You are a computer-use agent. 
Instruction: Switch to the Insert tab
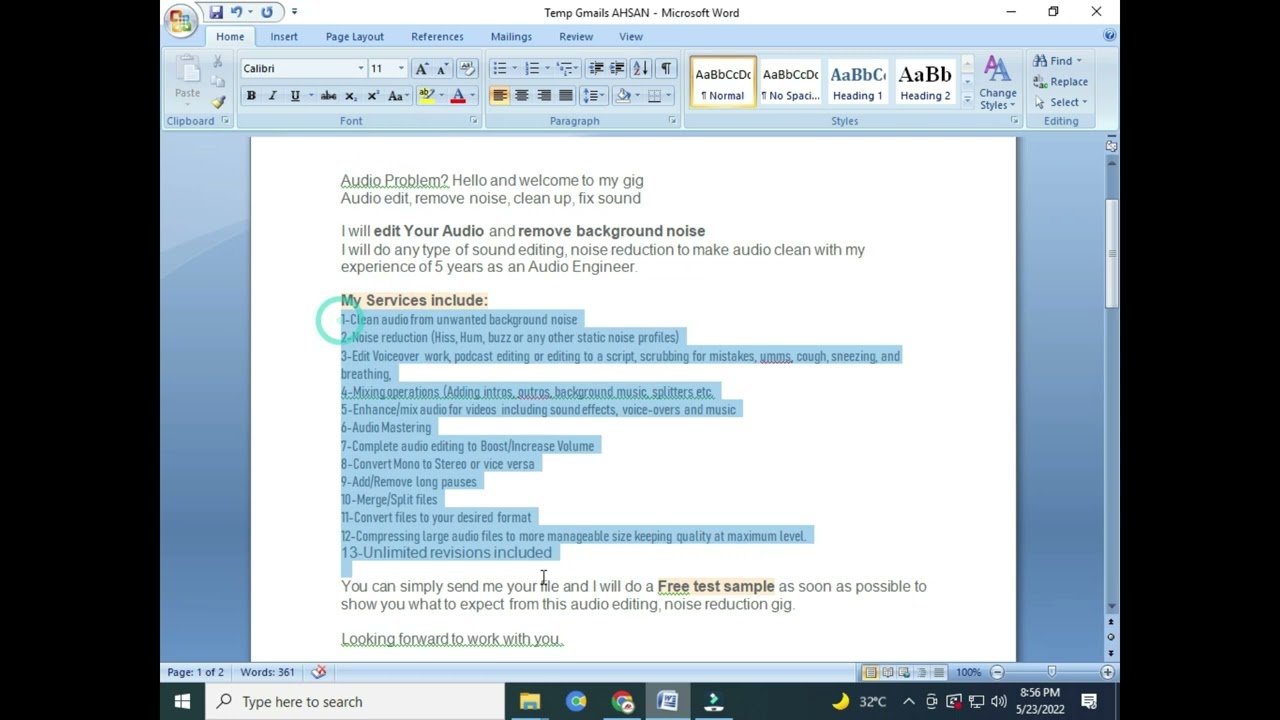(284, 37)
